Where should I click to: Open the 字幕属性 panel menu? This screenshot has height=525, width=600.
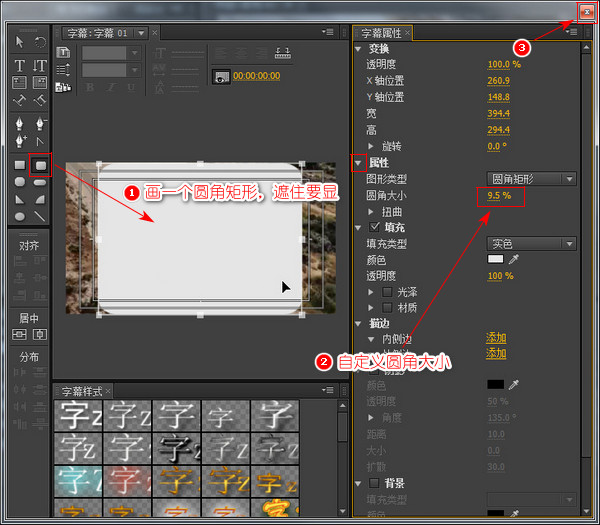click(571, 32)
